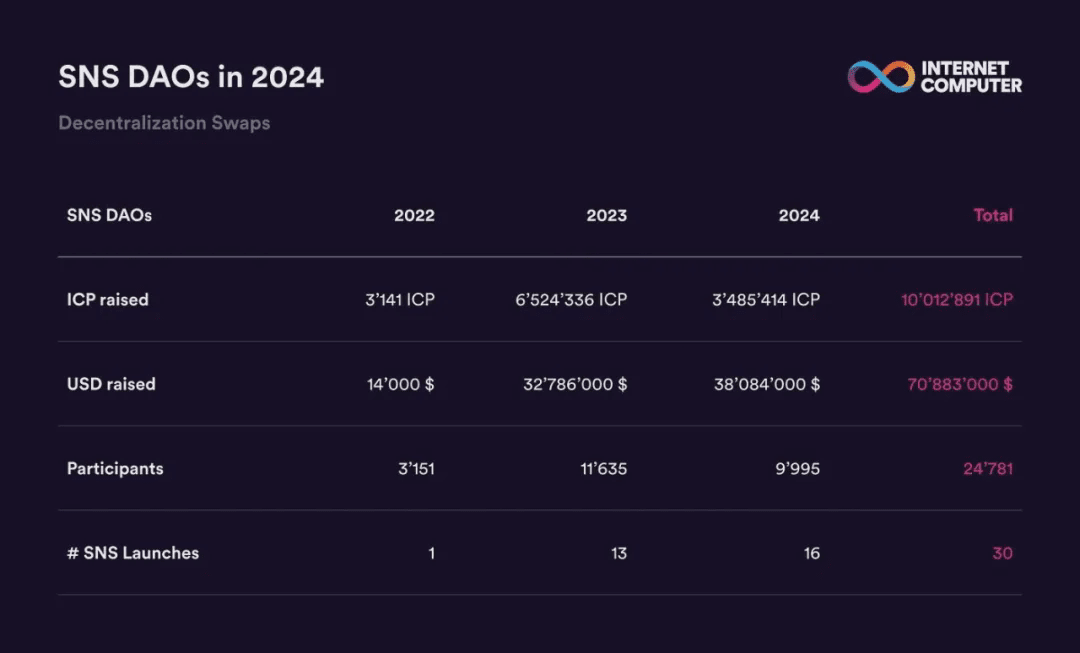The image size is (1080, 653).
Task: Select the 2024 column header
Action: [x=799, y=215]
